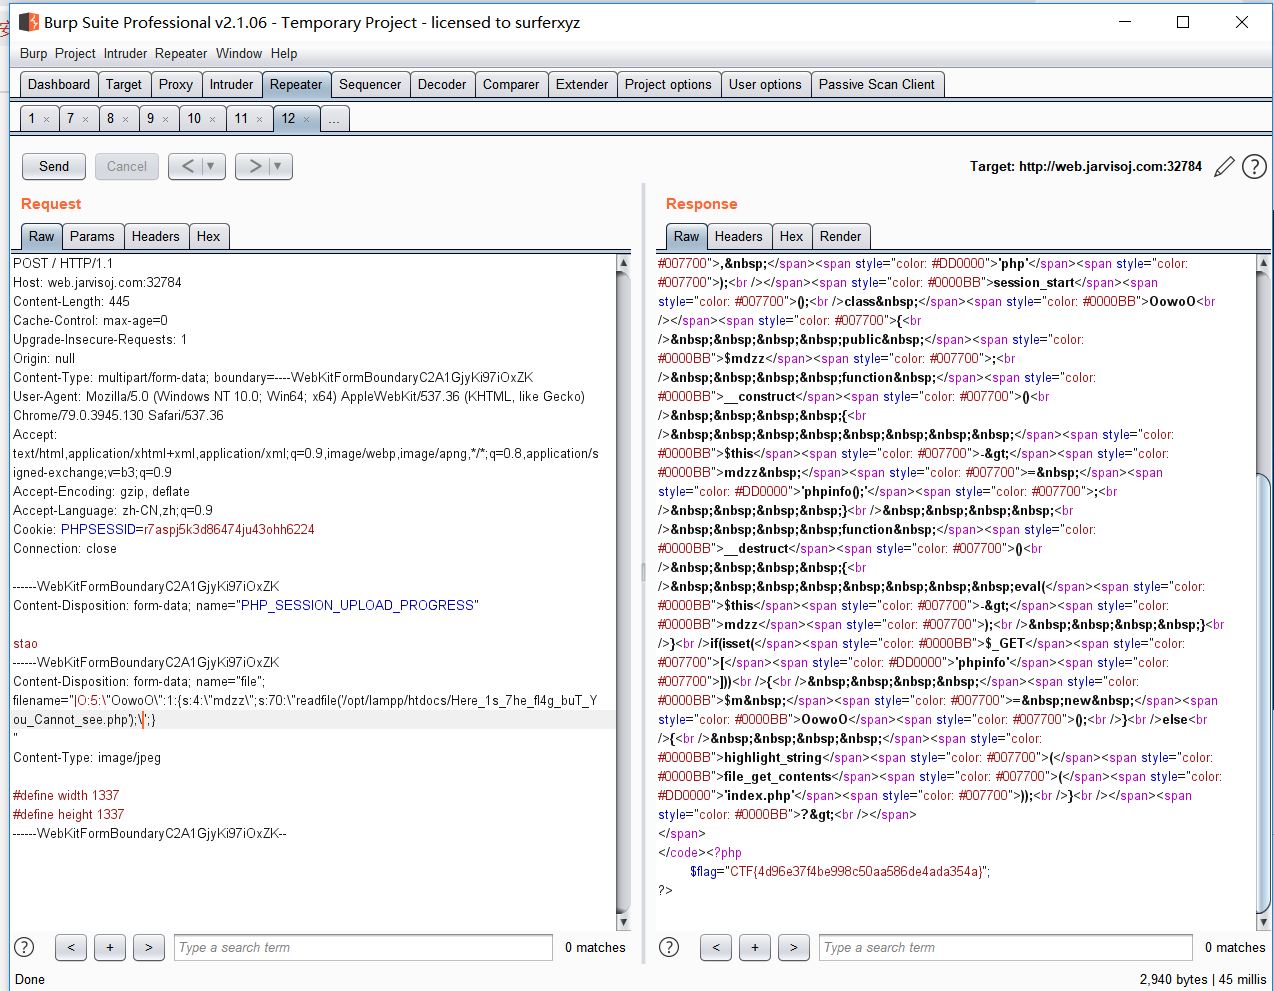The width and height of the screenshot is (1274, 991).
Task: Go back to the previous request in history
Action: tap(187, 166)
